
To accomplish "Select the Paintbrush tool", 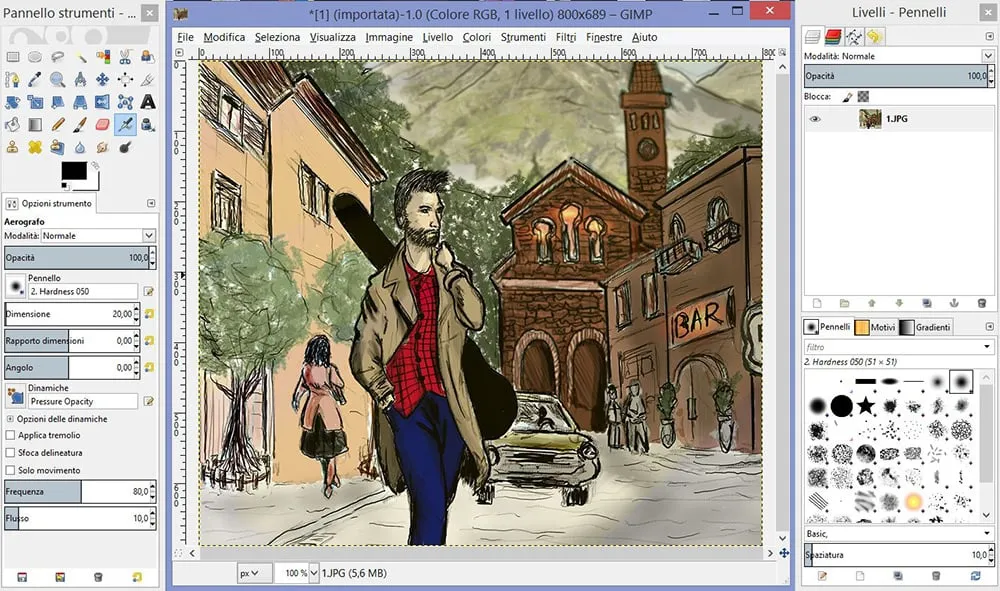I will (x=81, y=124).
